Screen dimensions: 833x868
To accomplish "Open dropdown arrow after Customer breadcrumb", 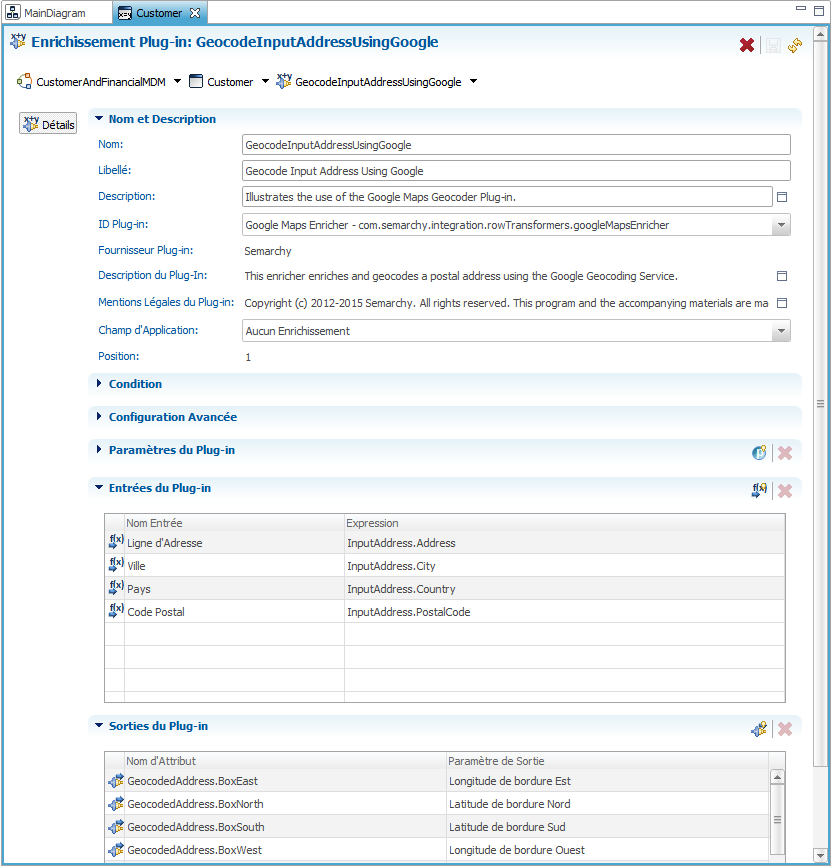I will [265, 81].
